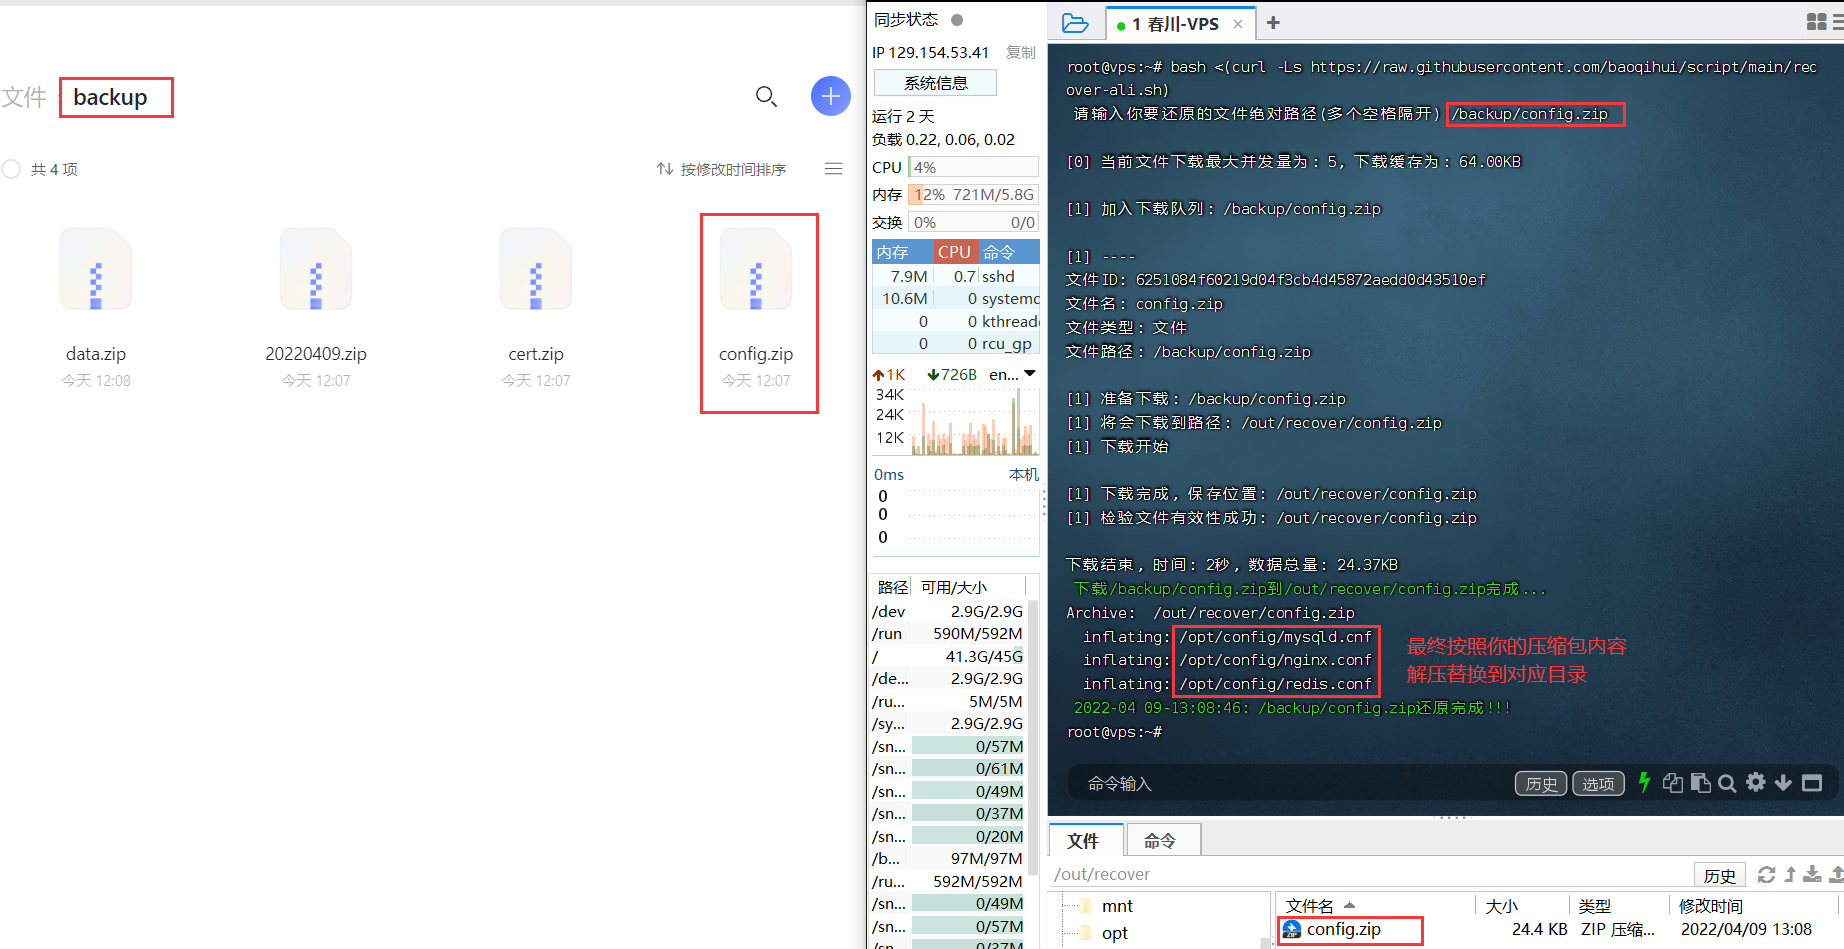Open the 系统信息 button
Screen dimensions: 1844x949
pos(936,82)
